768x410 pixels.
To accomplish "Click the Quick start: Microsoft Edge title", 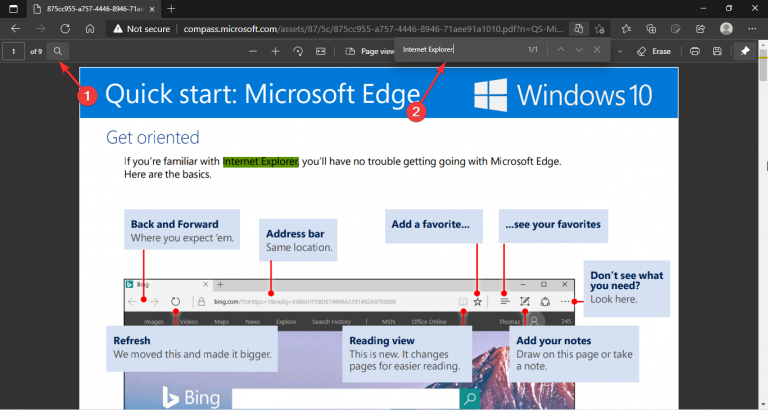I will pos(263,94).
